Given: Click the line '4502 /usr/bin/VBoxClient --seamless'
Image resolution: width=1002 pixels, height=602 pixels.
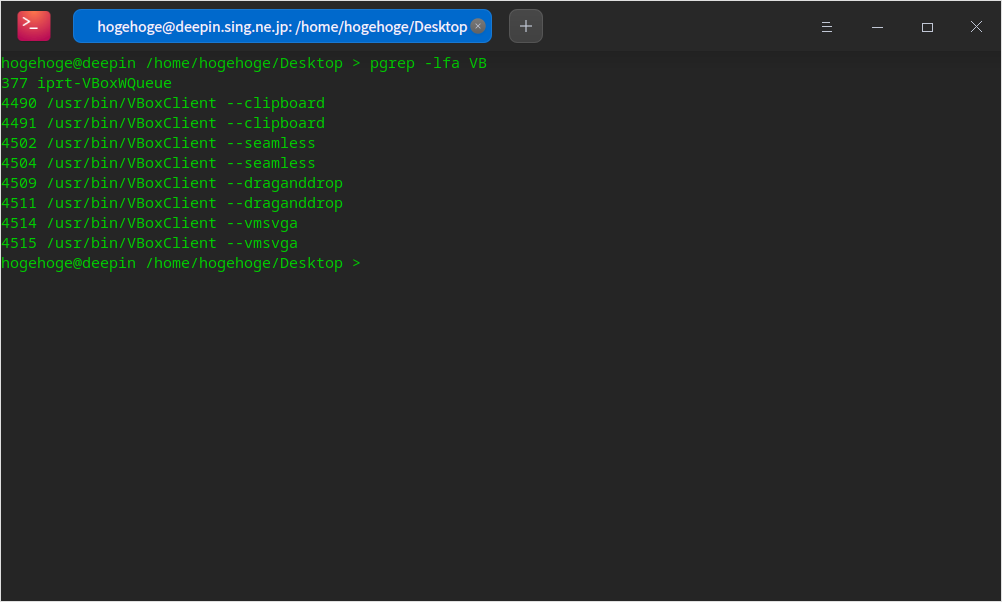Looking at the screenshot, I should 158,143.
